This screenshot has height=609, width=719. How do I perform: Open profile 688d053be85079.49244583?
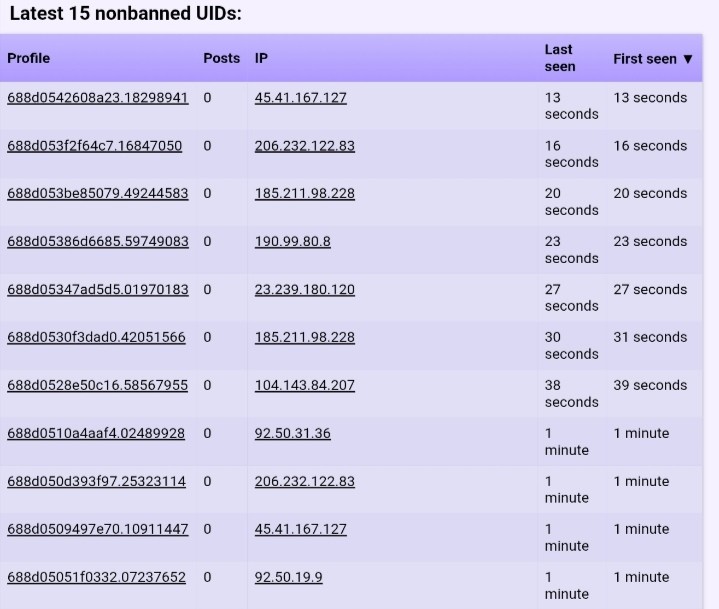pos(97,194)
